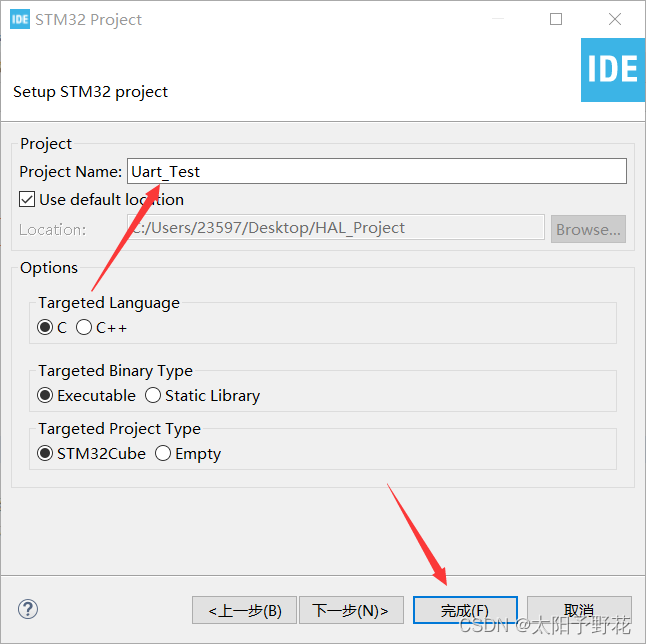Maximize the STM32 Project dialog window
The image size is (646, 644).
(556, 19)
